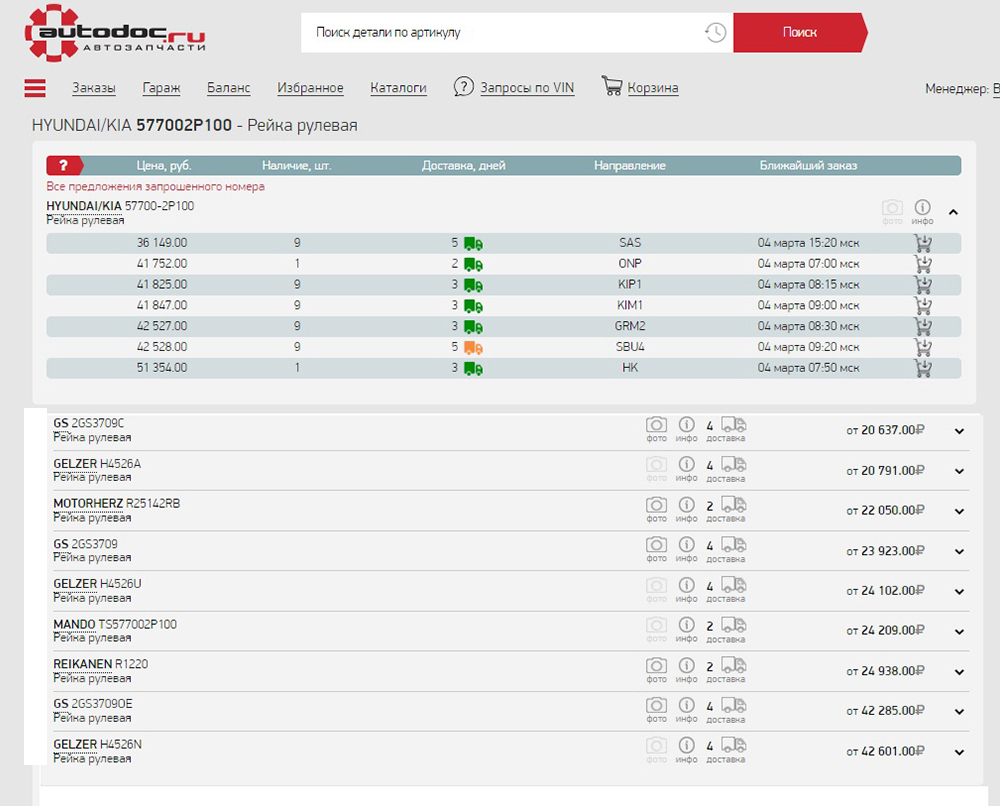
Task: Open the hamburger menu icon
Action: coord(35,88)
